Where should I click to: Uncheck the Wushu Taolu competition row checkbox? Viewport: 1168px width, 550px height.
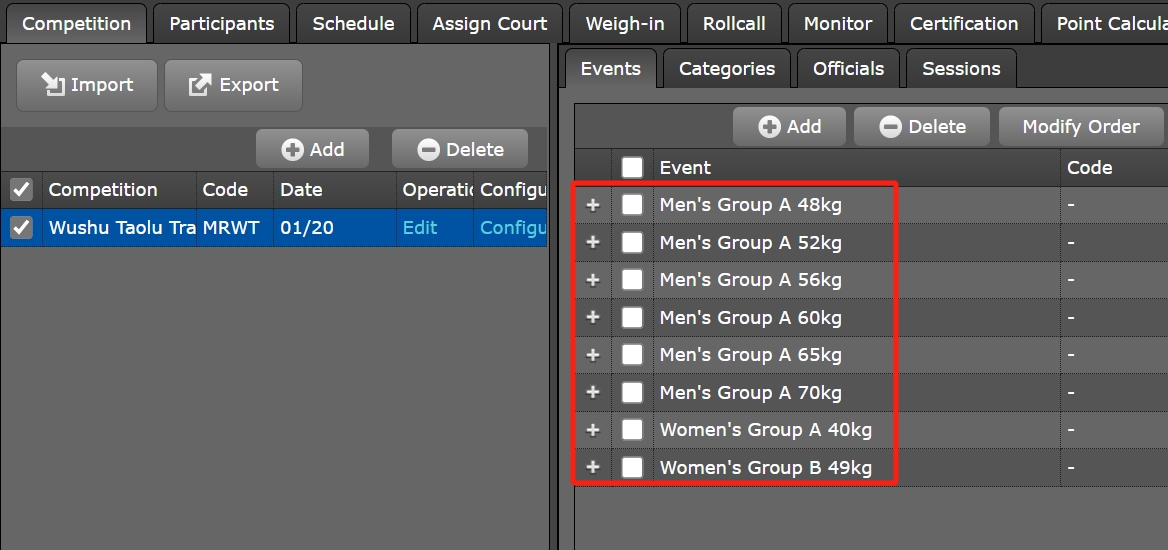click(x=21, y=228)
